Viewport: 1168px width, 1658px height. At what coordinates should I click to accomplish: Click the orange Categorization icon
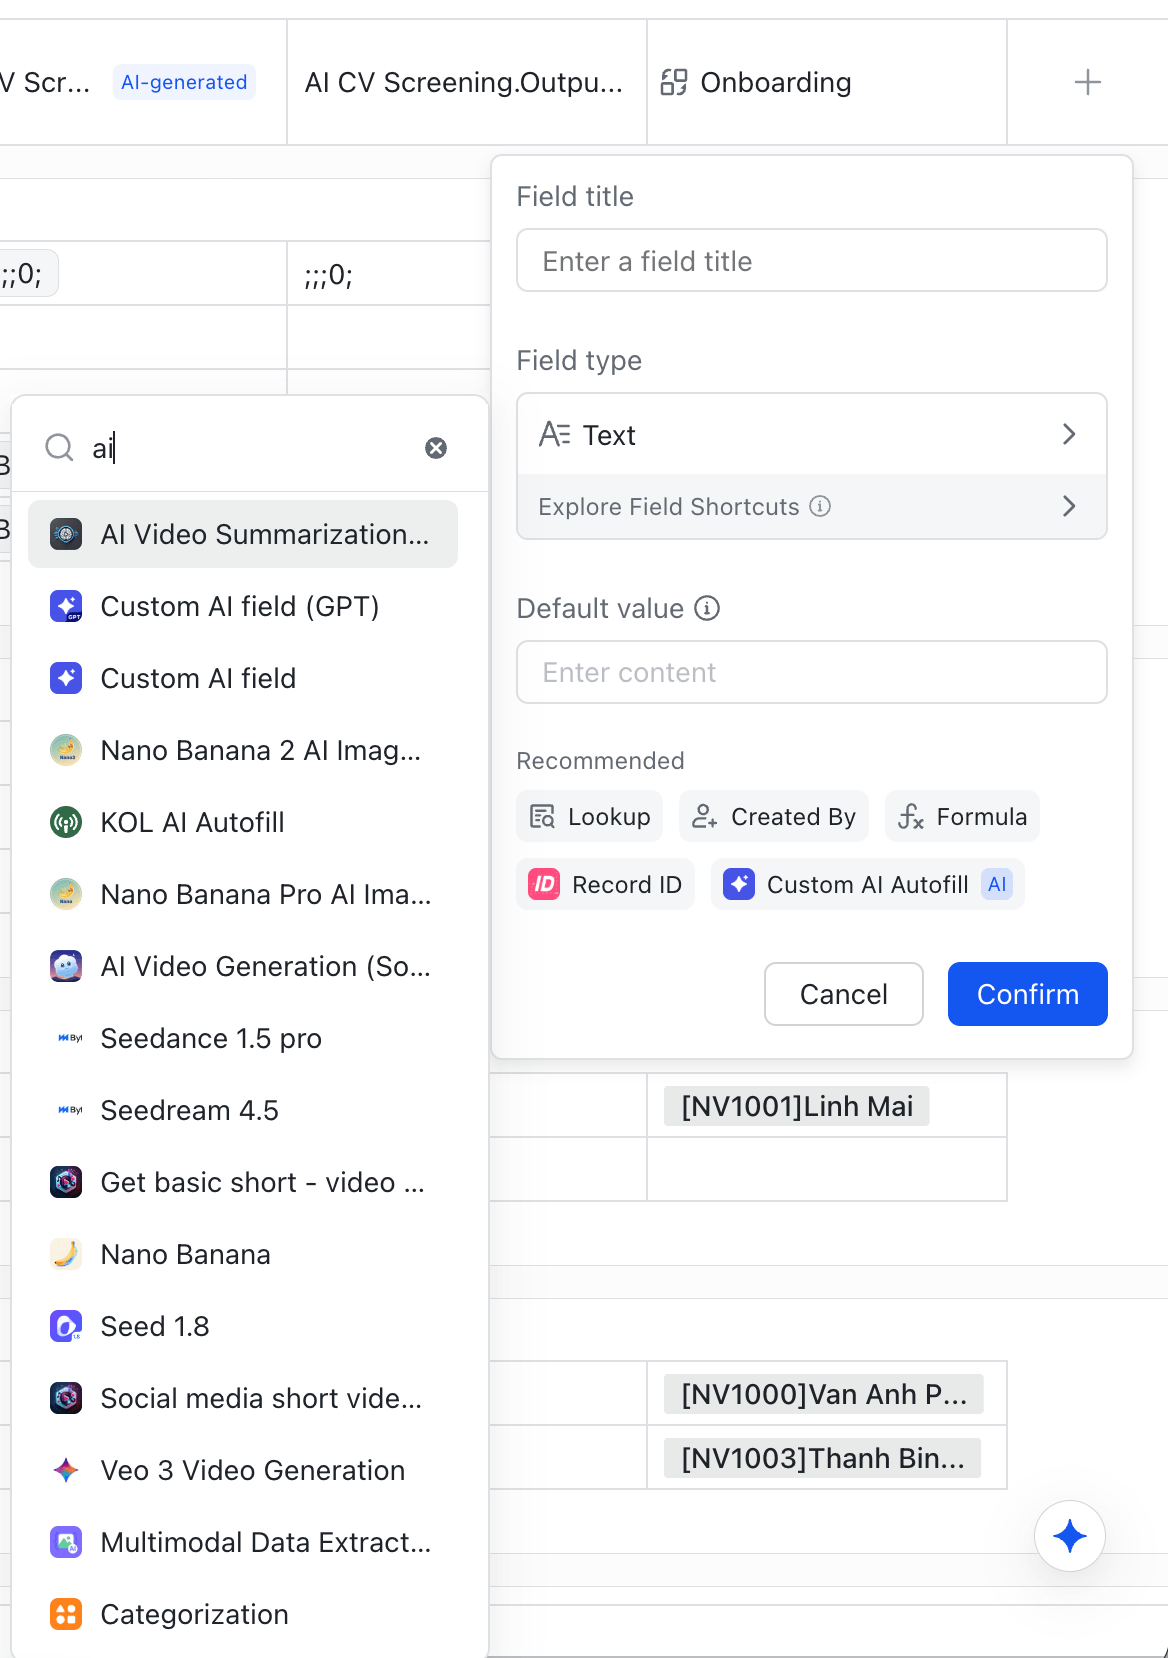tap(66, 1614)
